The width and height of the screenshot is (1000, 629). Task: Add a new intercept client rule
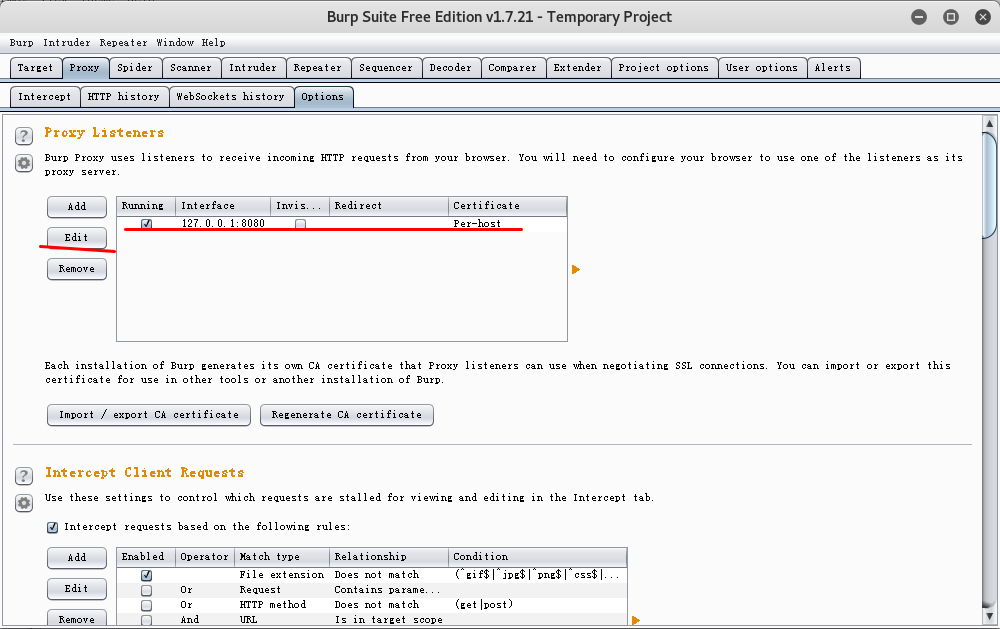[77, 558]
